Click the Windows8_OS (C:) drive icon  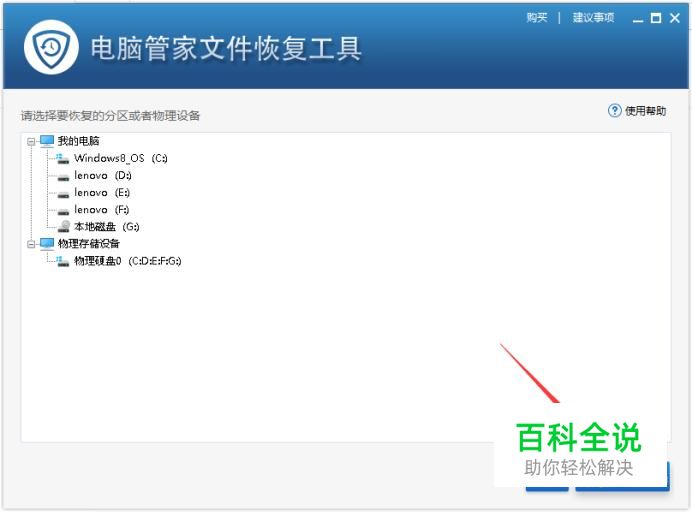[63, 158]
